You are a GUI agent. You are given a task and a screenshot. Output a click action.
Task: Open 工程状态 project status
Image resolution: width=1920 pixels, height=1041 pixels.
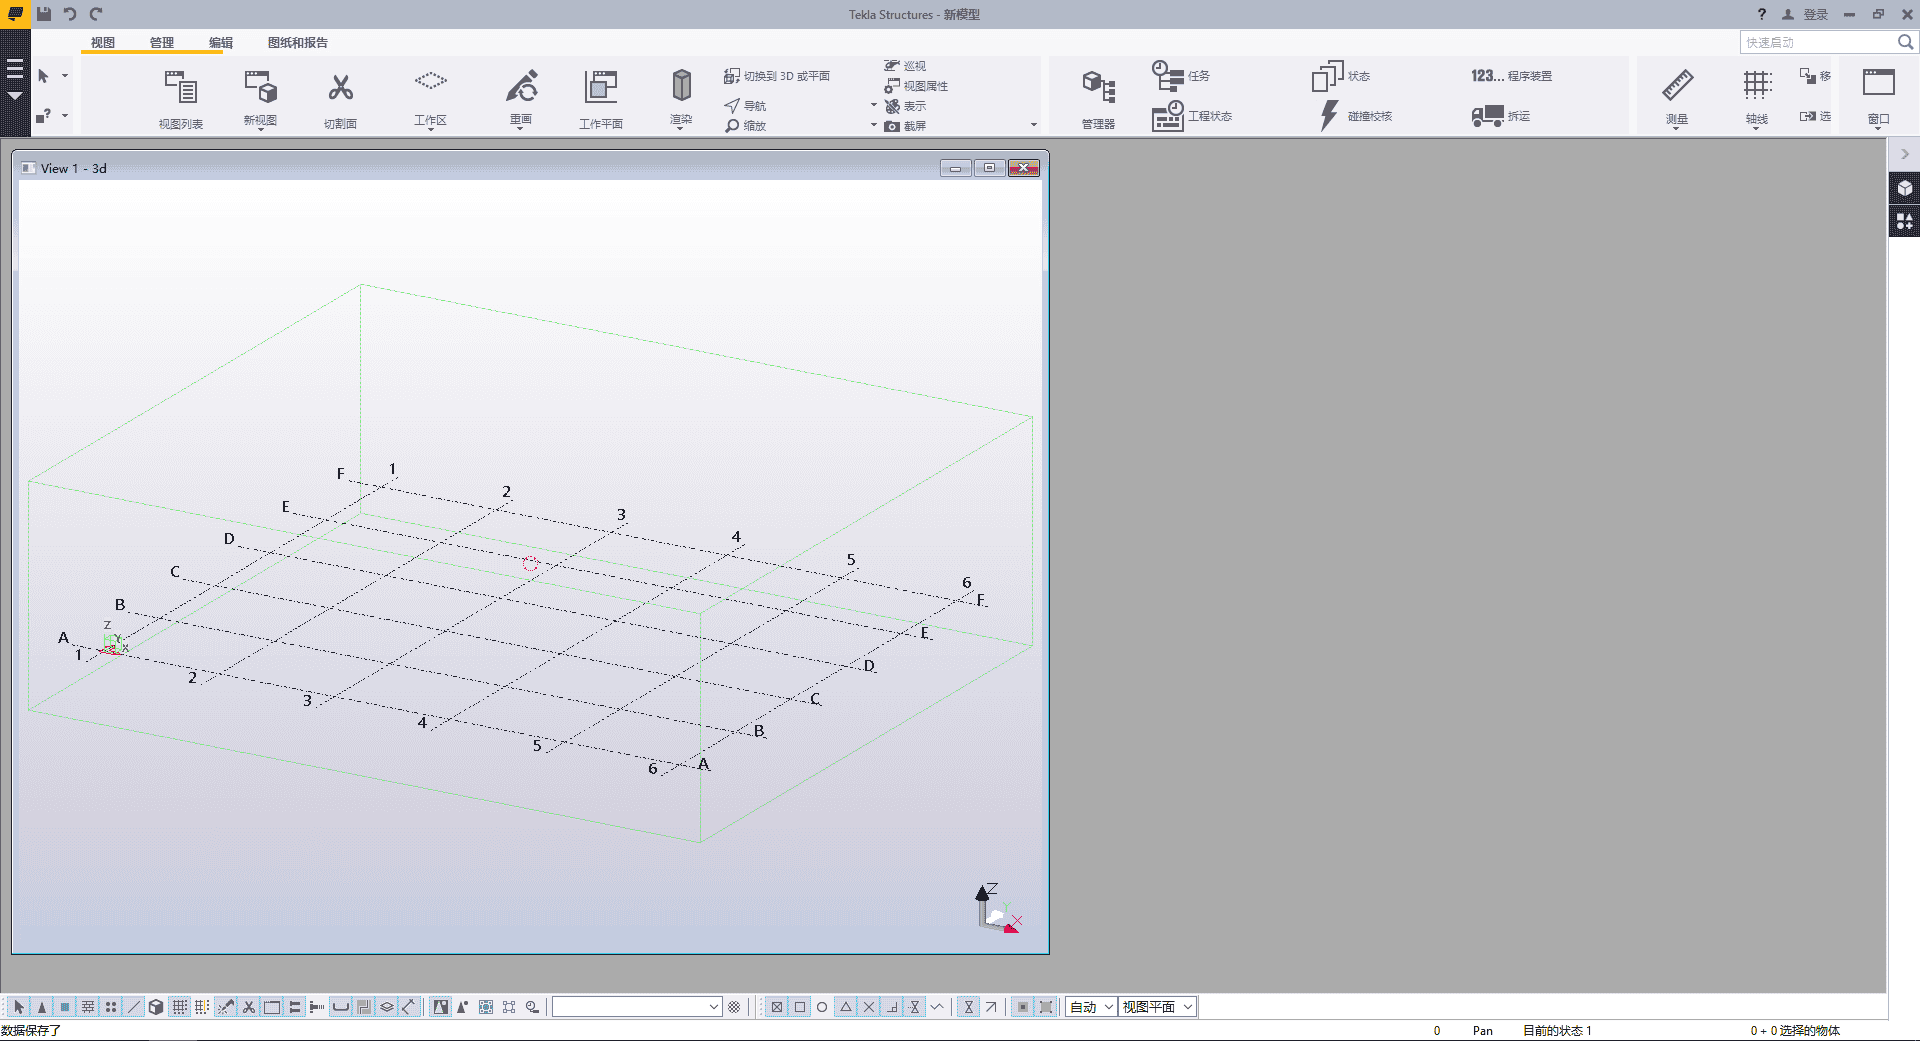tap(1192, 116)
